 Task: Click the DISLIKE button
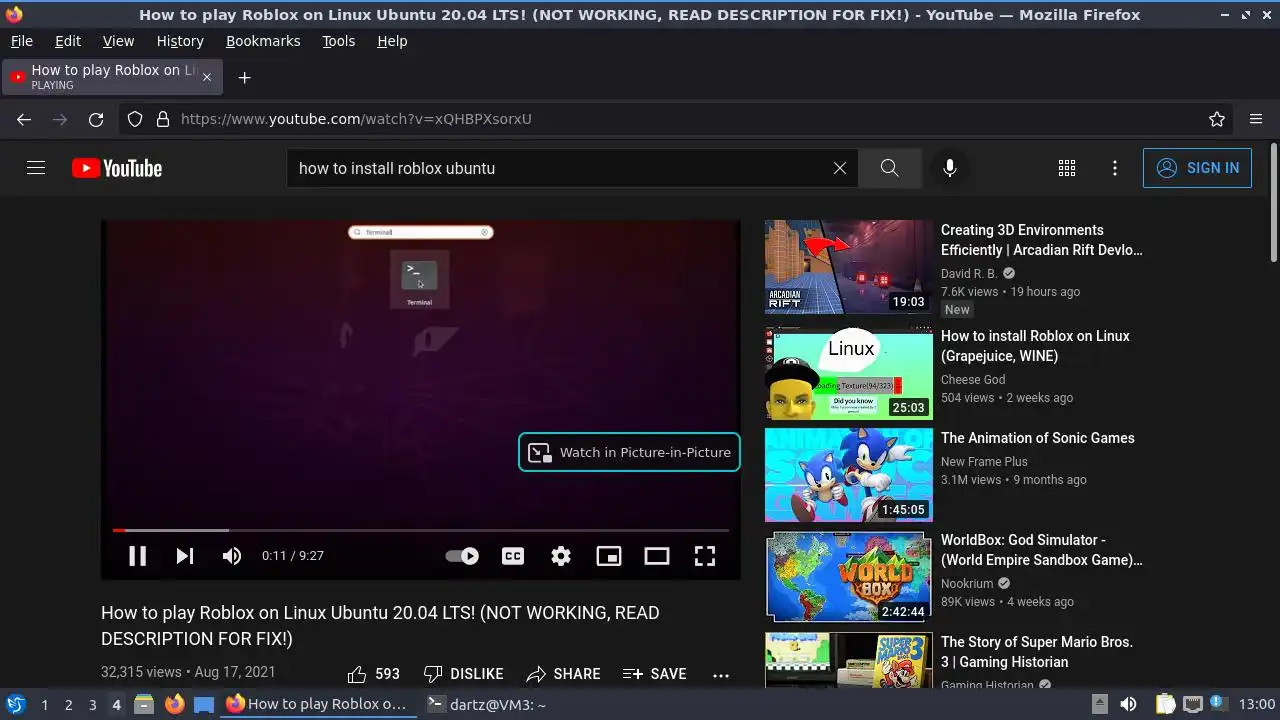[463, 674]
